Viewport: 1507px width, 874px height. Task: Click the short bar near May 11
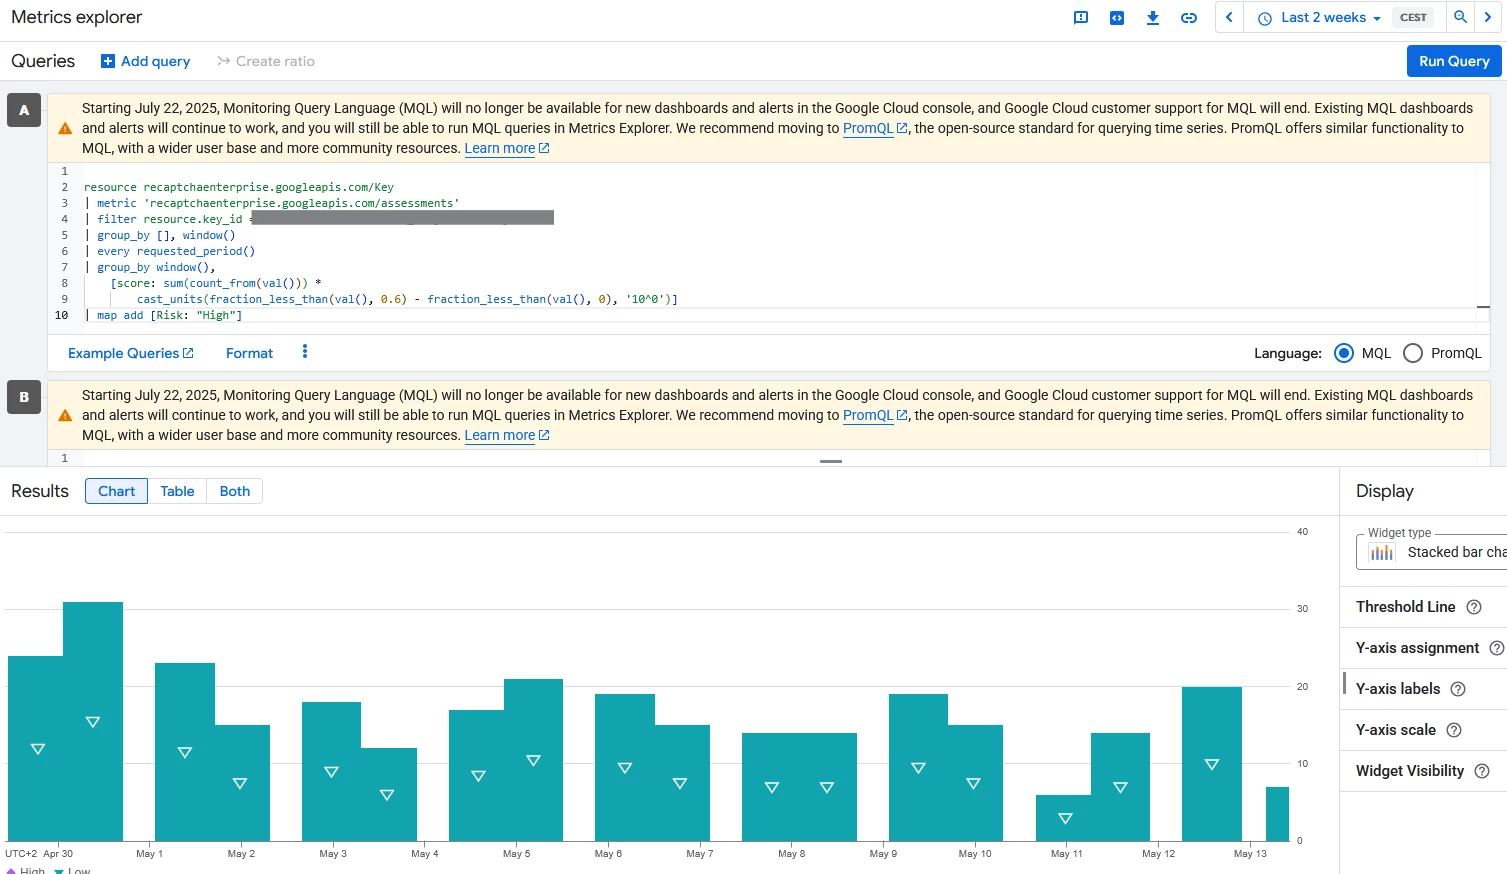click(1064, 818)
